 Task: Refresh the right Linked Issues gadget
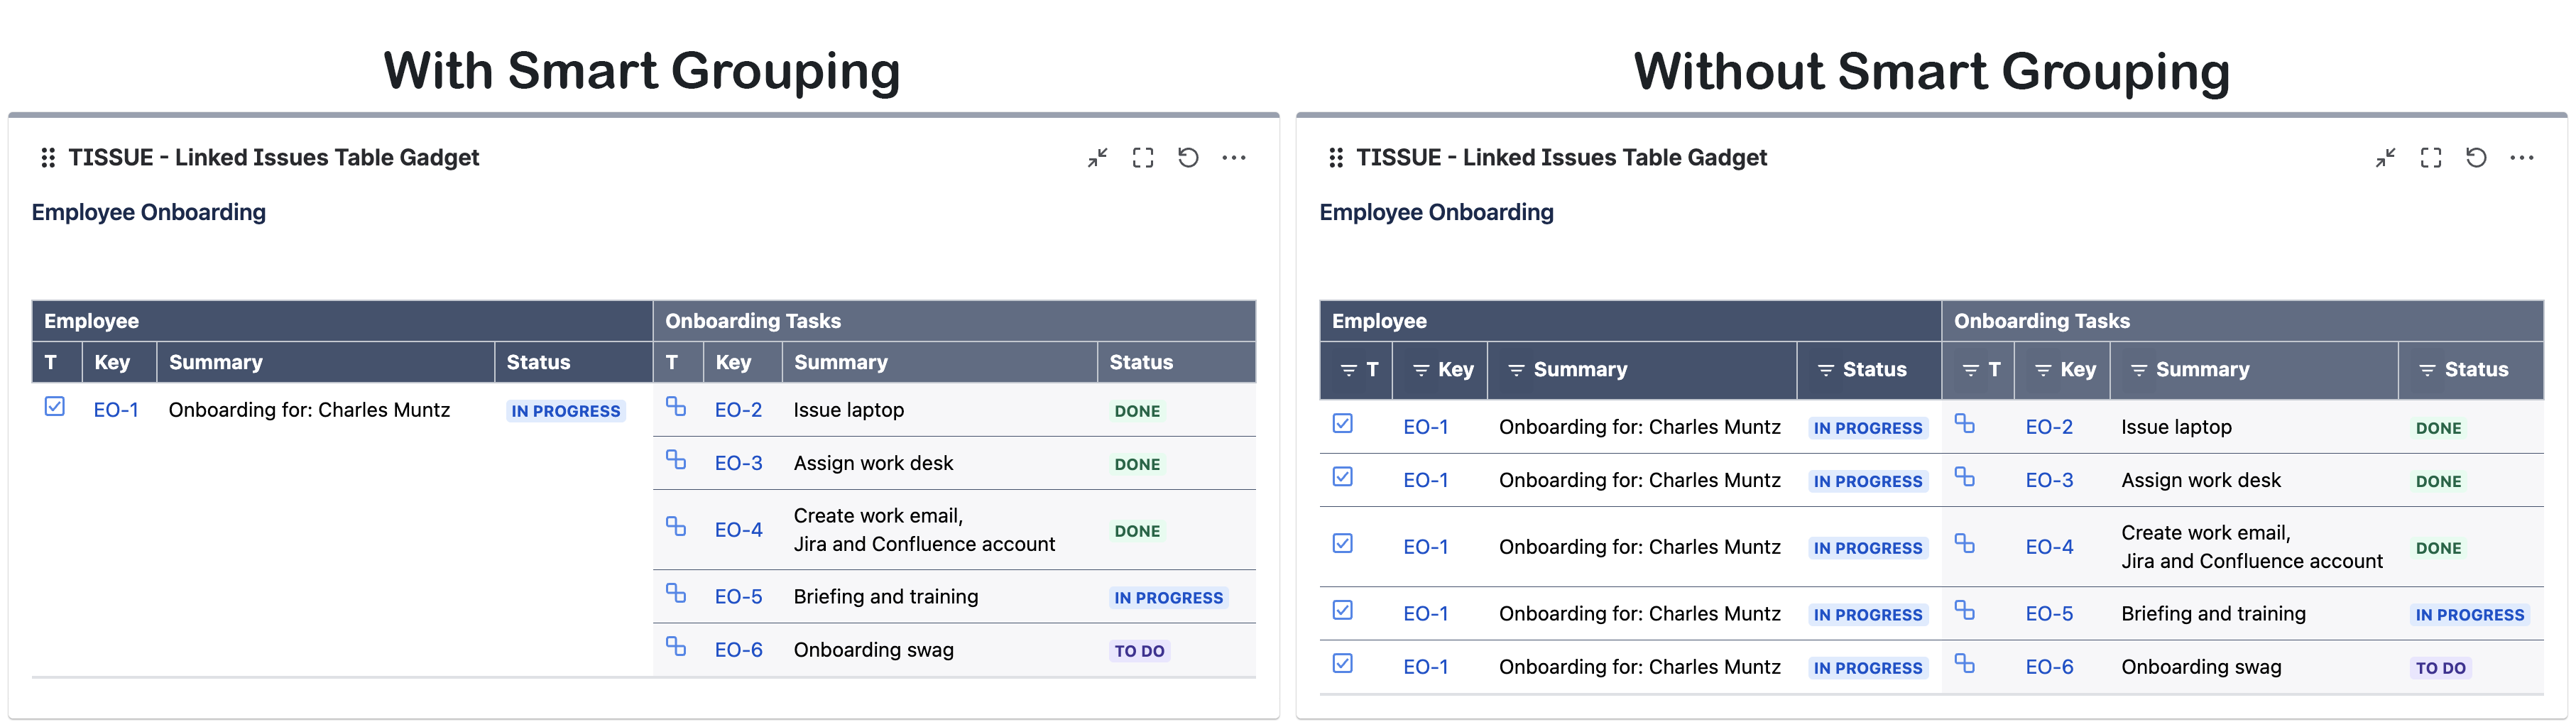[2476, 158]
